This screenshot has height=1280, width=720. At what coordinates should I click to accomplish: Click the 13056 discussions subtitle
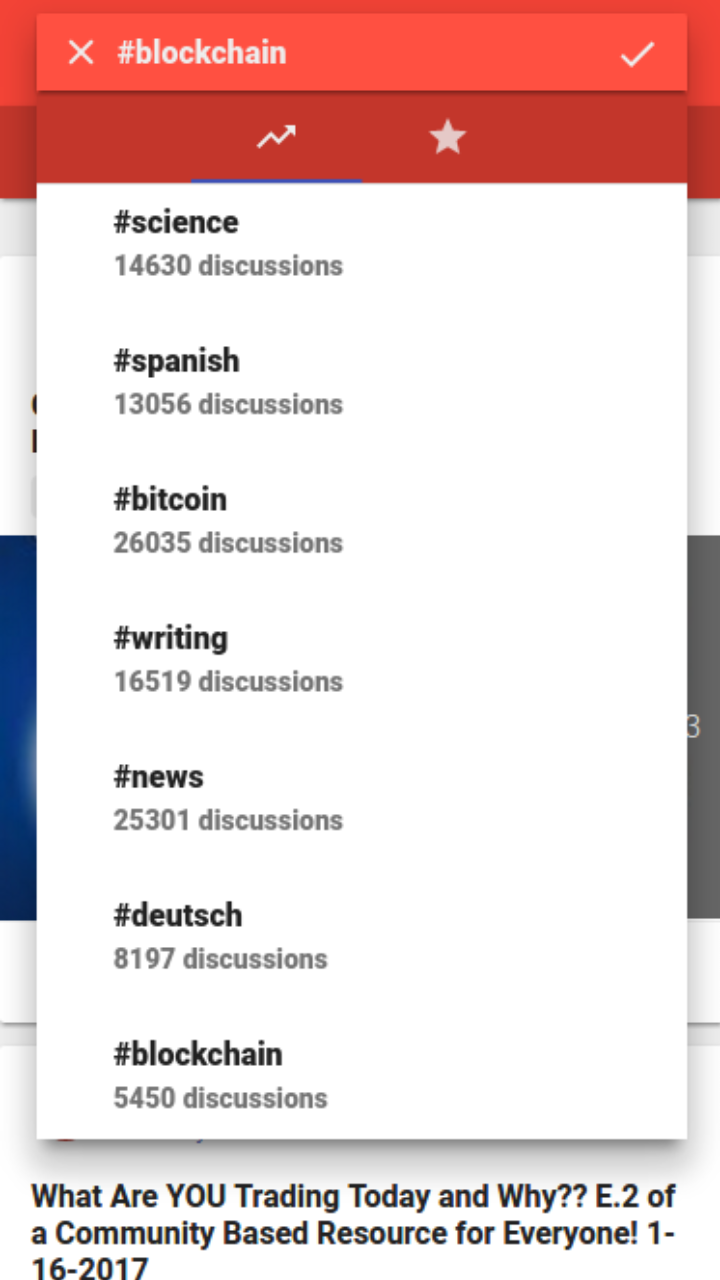pos(228,404)
